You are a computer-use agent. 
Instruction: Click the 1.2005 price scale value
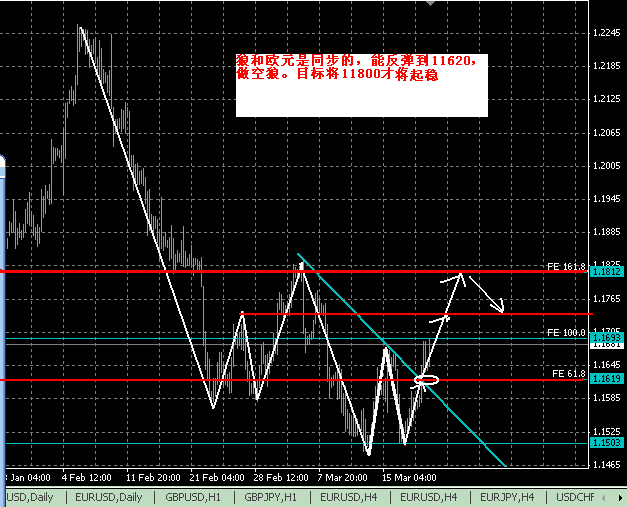pos(607,166)
